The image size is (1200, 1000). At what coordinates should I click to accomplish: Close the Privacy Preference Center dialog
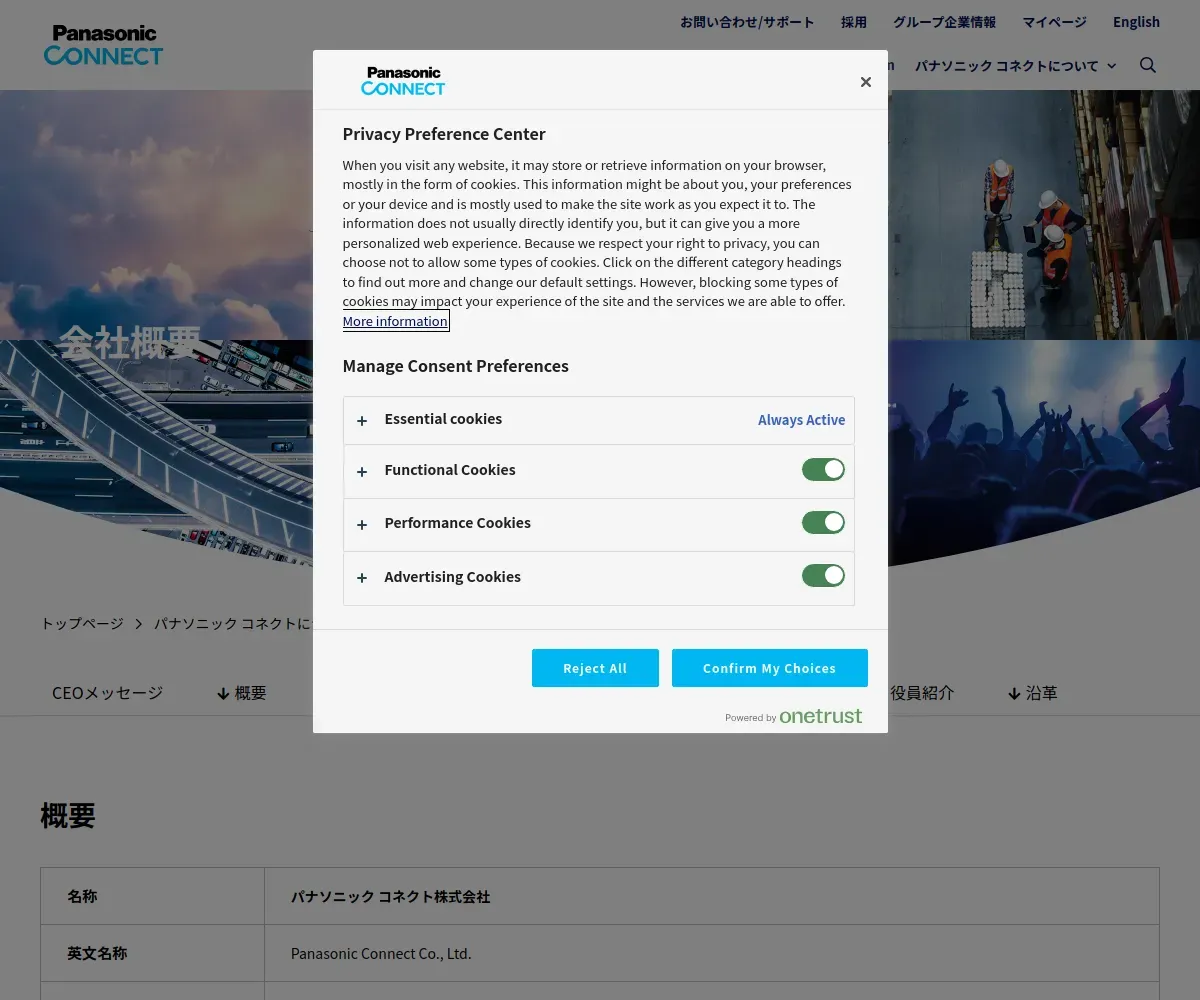[x=866, y=82]
